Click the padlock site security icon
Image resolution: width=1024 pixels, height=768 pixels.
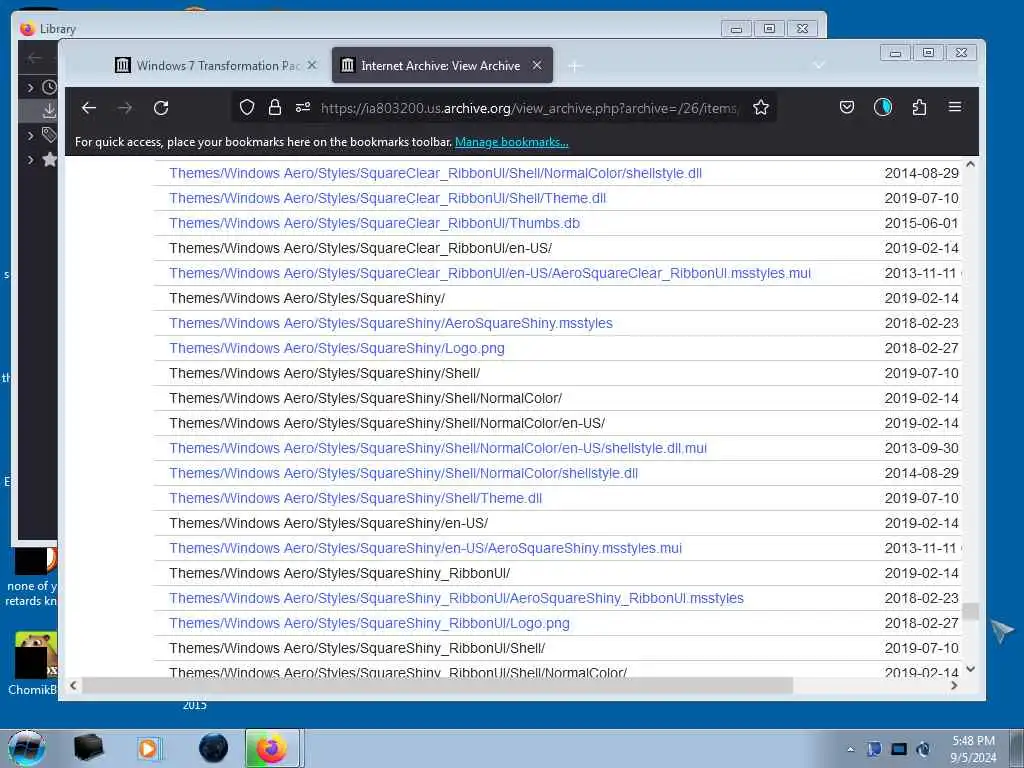coord(275,108)
